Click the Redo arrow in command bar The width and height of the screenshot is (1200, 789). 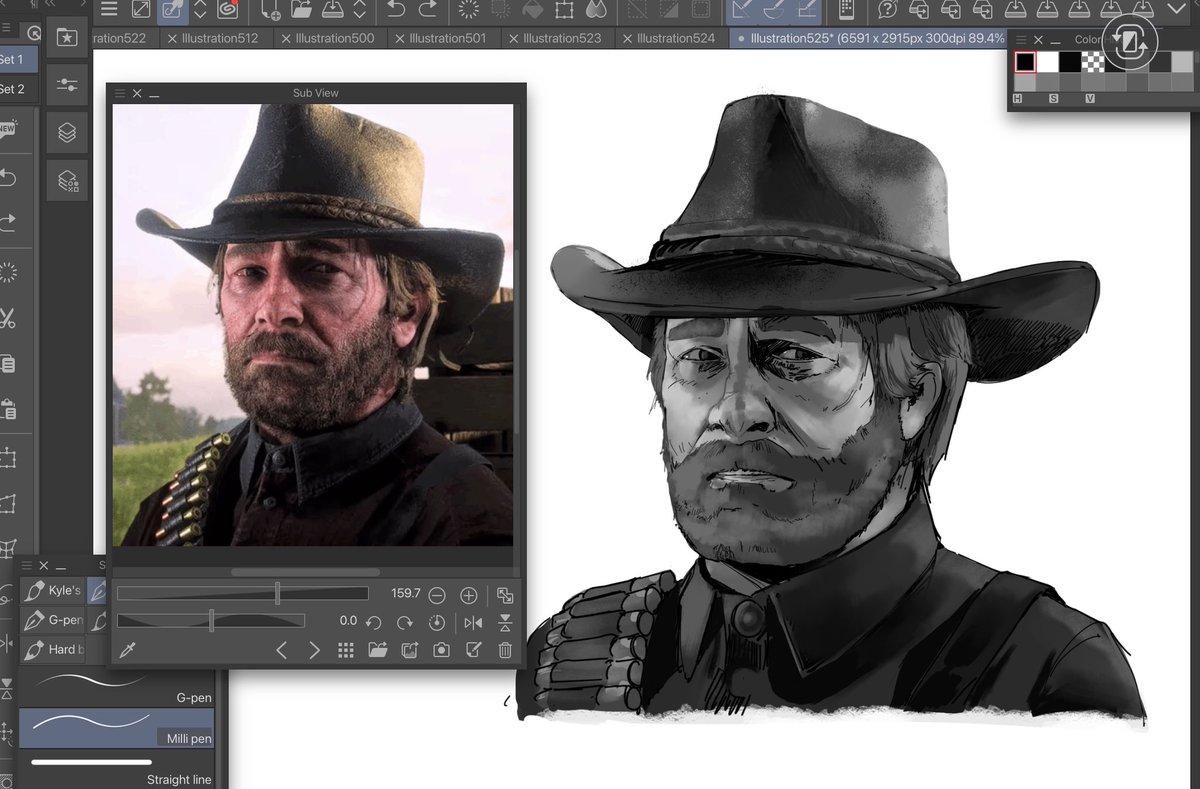pyautogui.click(x=428, y=10)
